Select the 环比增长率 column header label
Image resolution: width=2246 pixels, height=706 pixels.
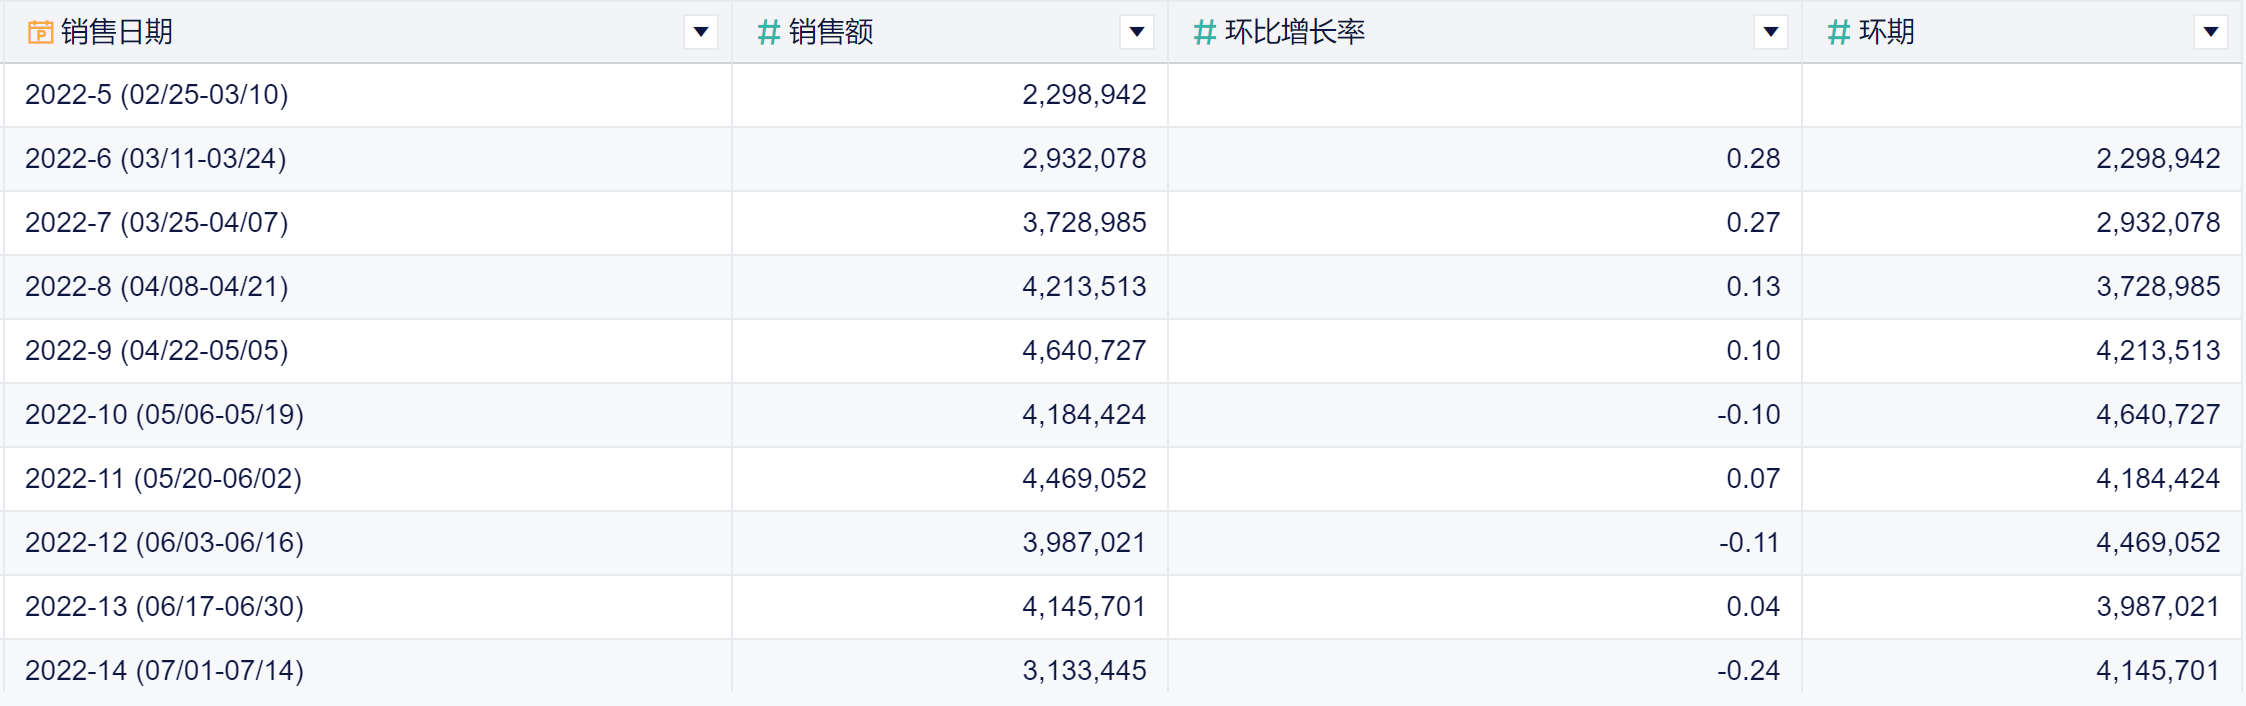tap(1295, 33)
